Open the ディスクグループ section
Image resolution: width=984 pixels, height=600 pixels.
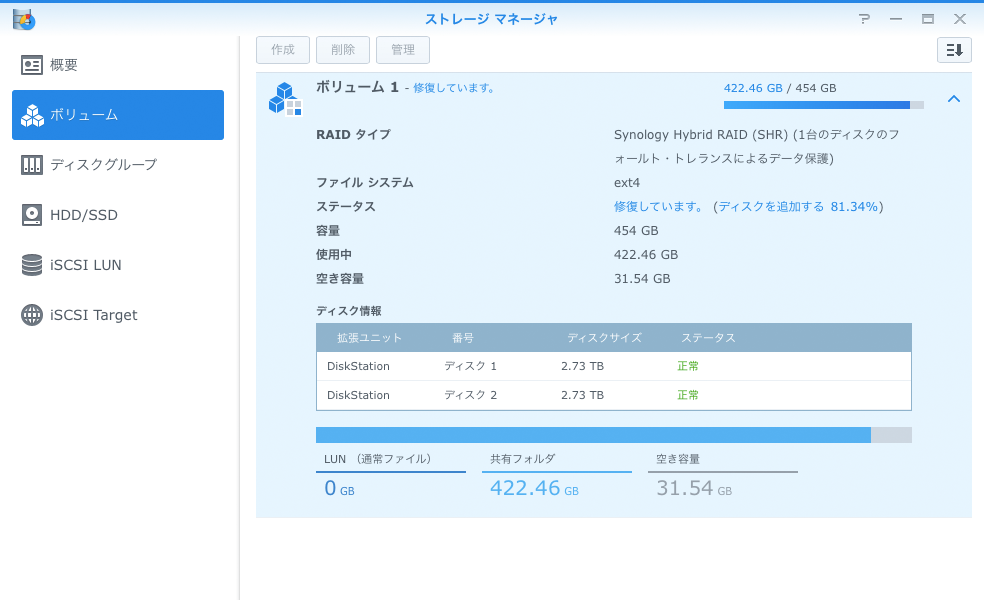pos(118,164)
